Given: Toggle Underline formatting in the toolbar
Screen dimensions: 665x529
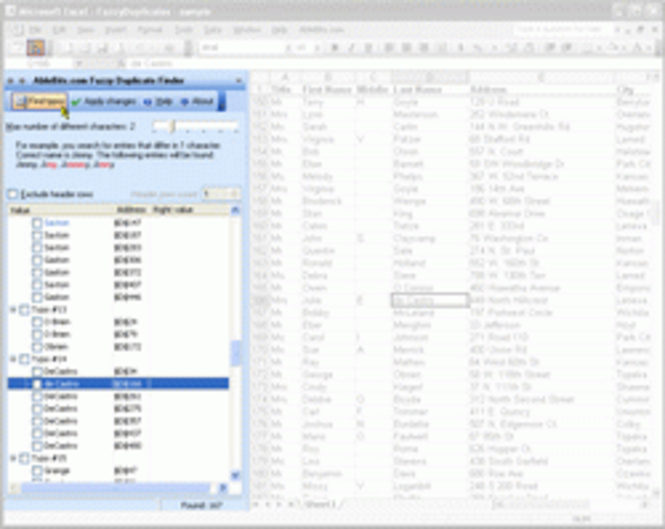Looking at the screenshot, I should coord(369,48).
